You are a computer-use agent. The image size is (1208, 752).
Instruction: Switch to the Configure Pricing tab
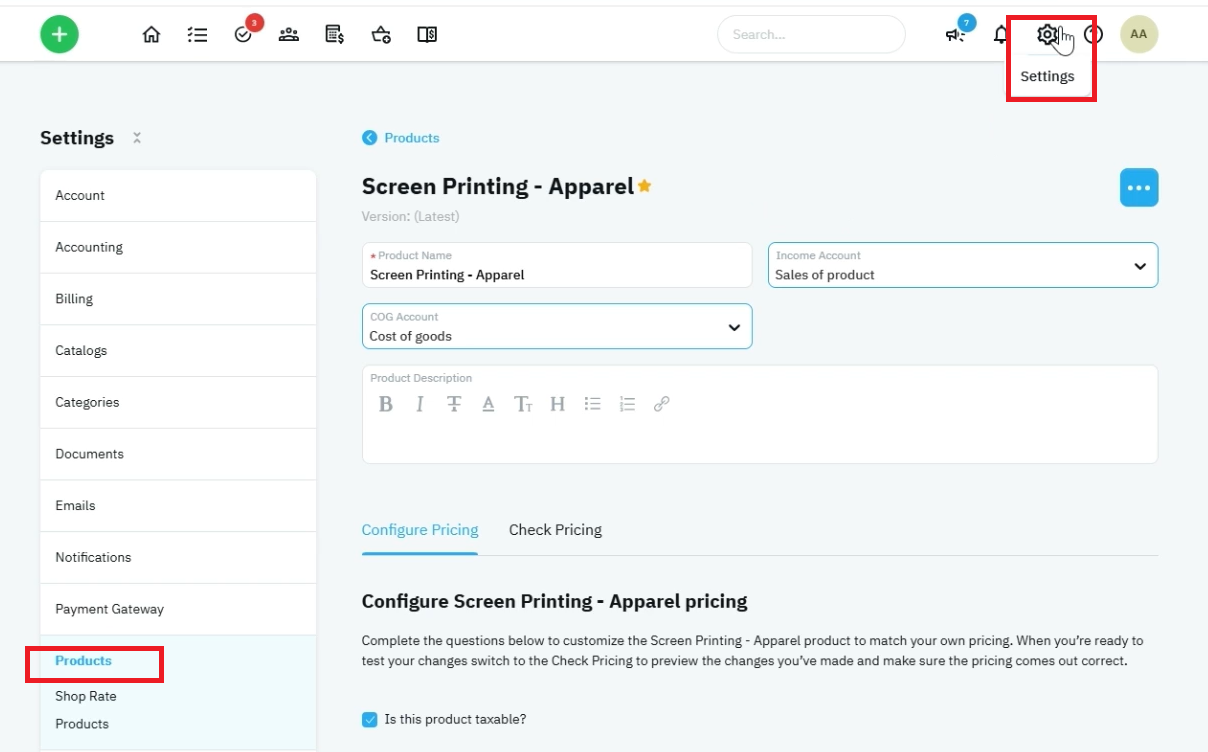point(420,530)
